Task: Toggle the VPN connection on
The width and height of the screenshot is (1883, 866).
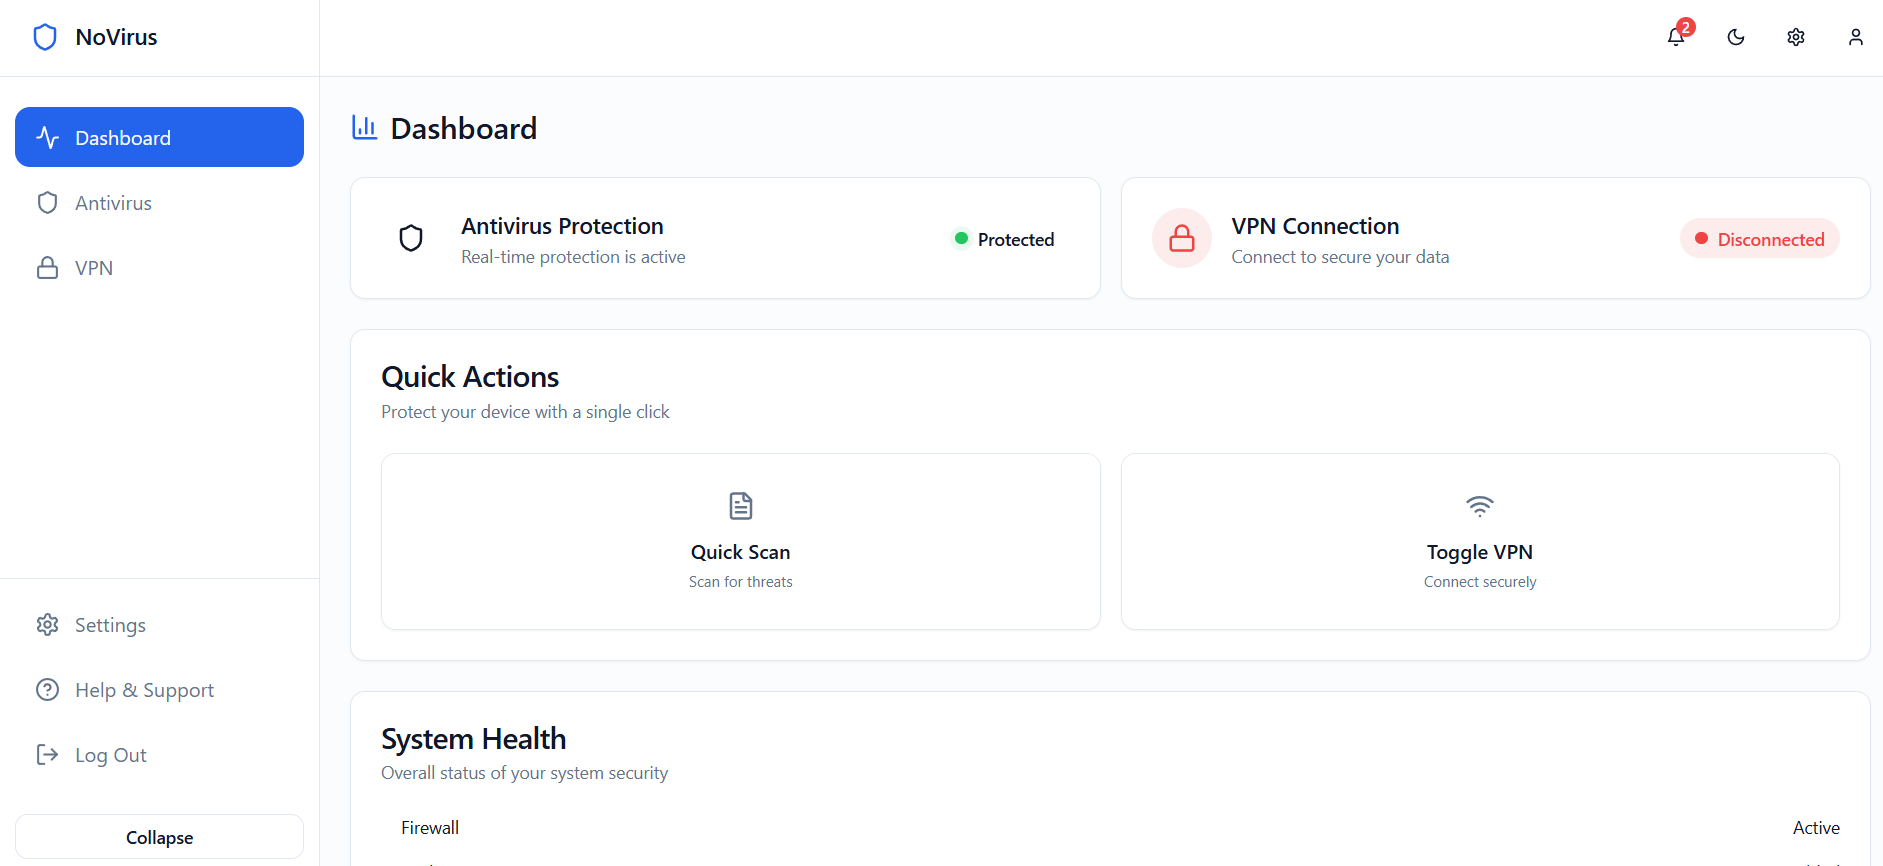Action: pyautogui.click(x=1479, y=541)
